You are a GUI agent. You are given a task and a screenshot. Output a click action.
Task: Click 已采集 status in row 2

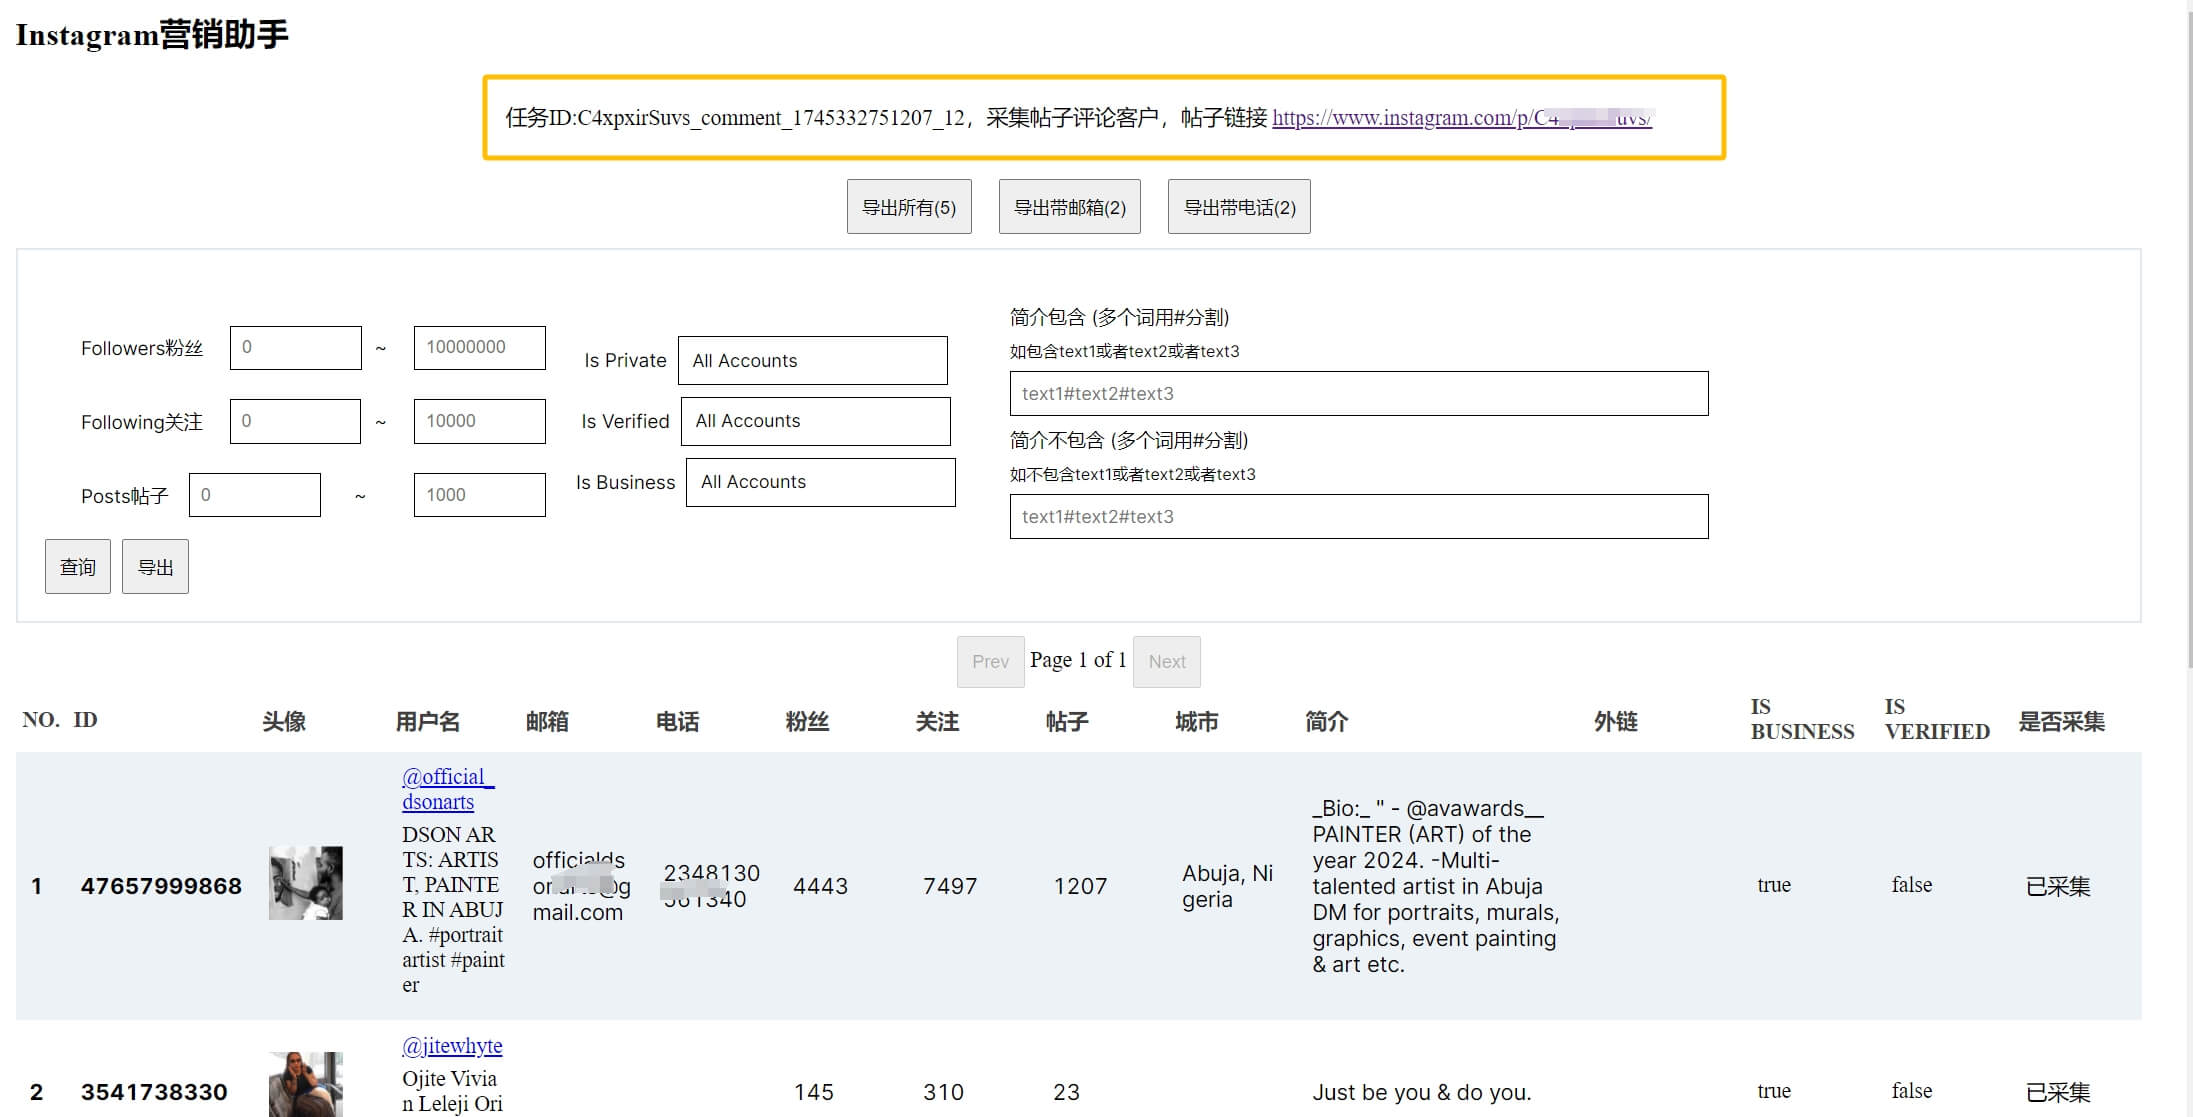click(x=2058, y=1092)
